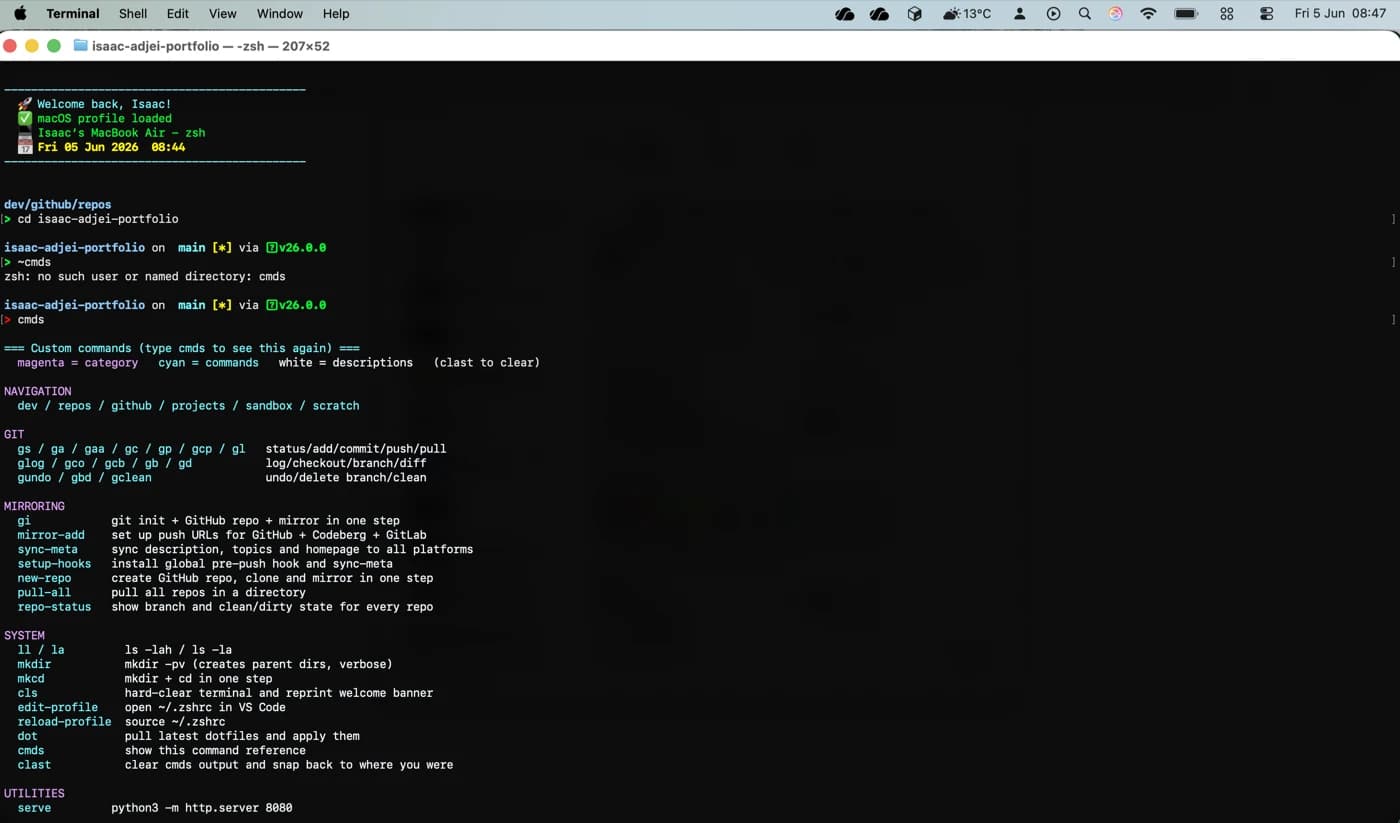The image size is (1400, 823).
Task: Click the 'sandbox' navigation command
Action: coord(269,406)
